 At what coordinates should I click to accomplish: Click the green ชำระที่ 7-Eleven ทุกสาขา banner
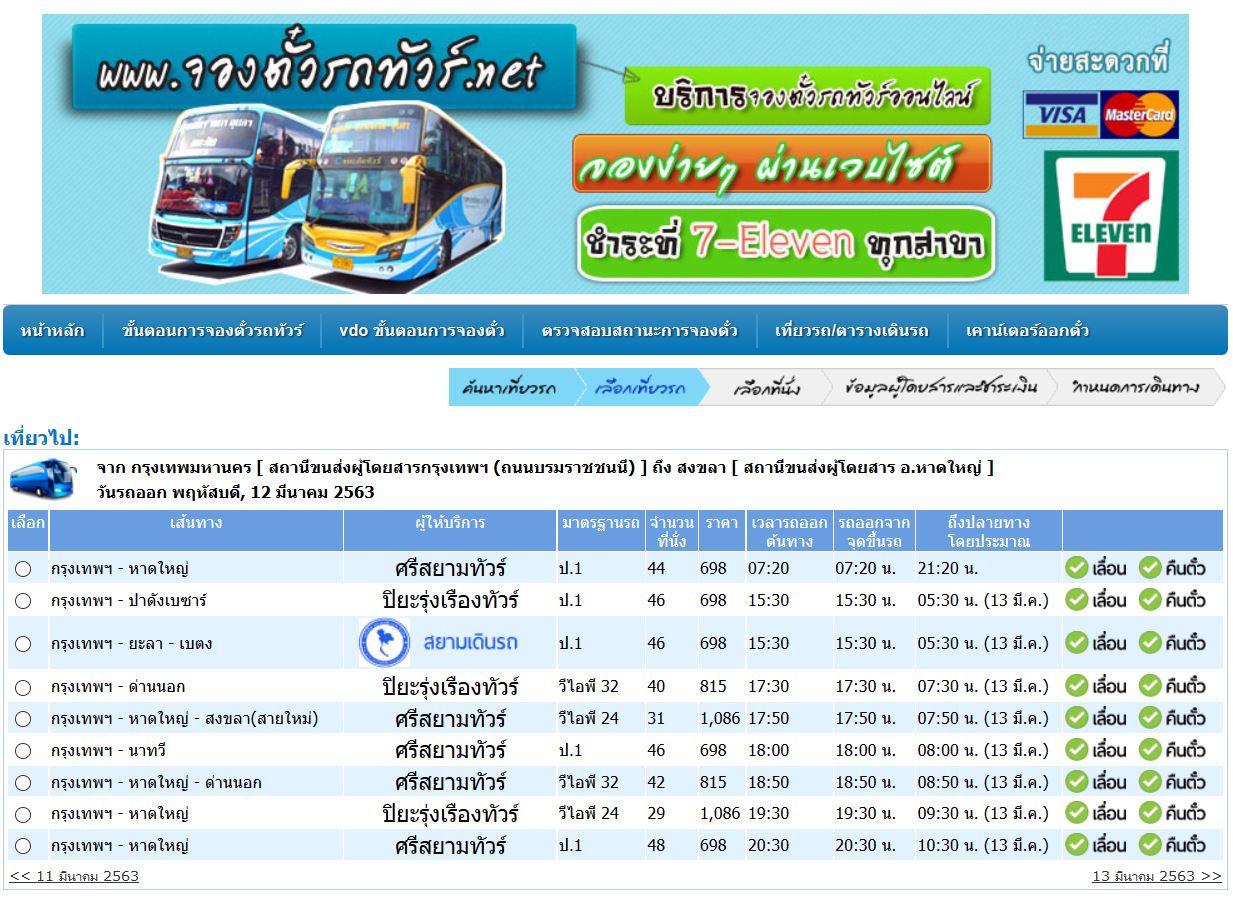(786, 243)
